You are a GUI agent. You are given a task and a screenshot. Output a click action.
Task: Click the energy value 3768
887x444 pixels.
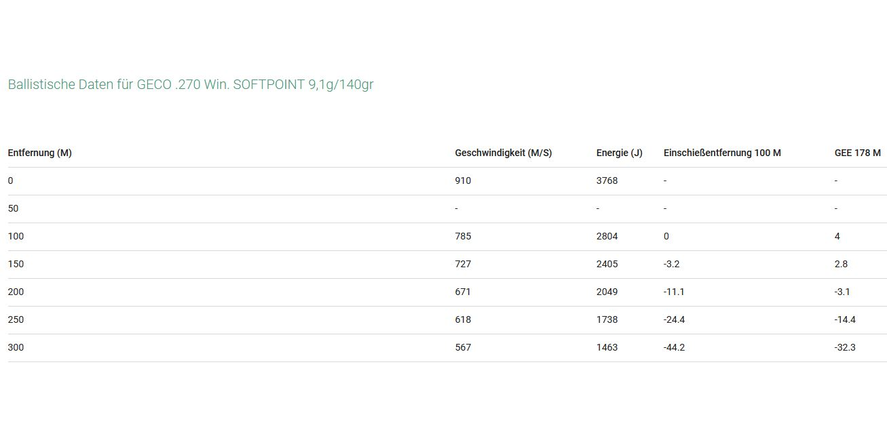pos(607,181)
